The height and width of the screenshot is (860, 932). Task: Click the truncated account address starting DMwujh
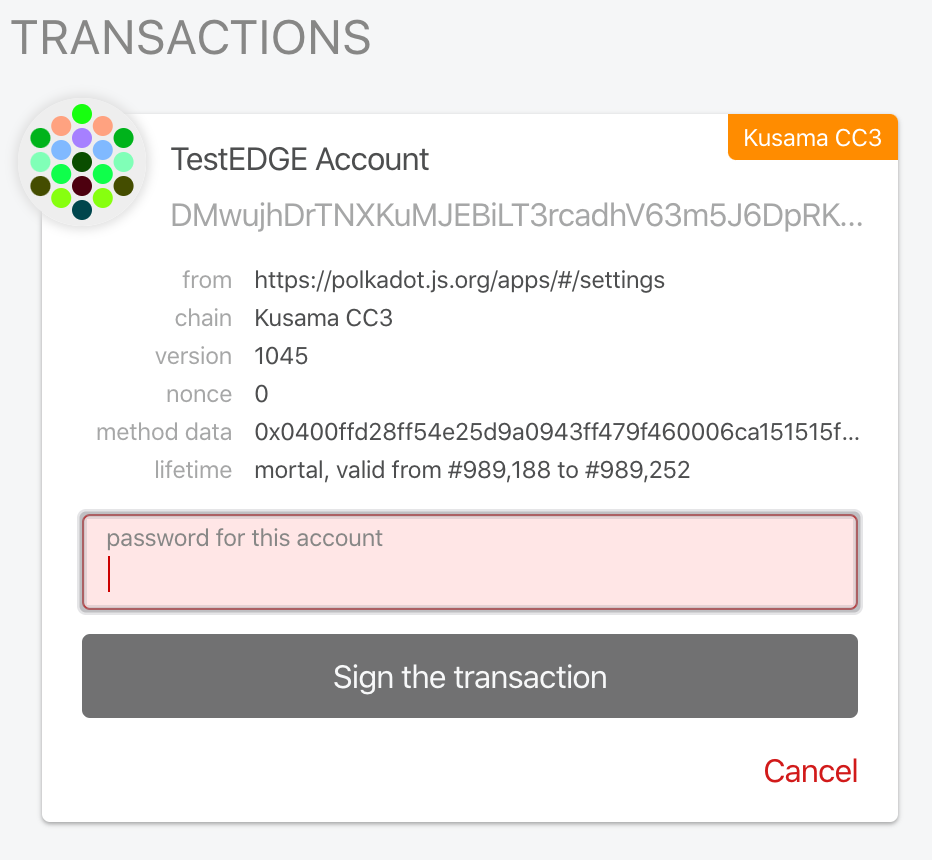(x=516, y=215)
